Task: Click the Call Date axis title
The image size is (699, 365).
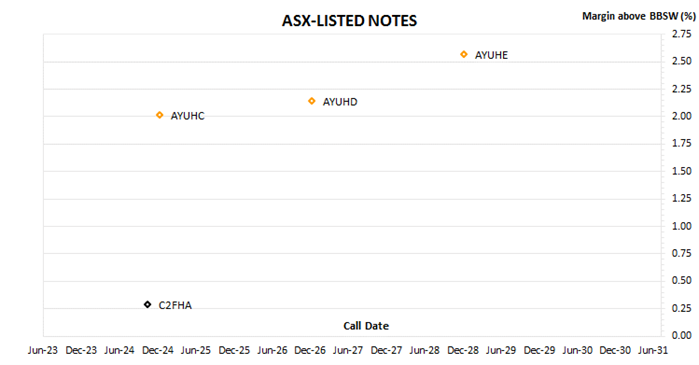Action: 366,326
